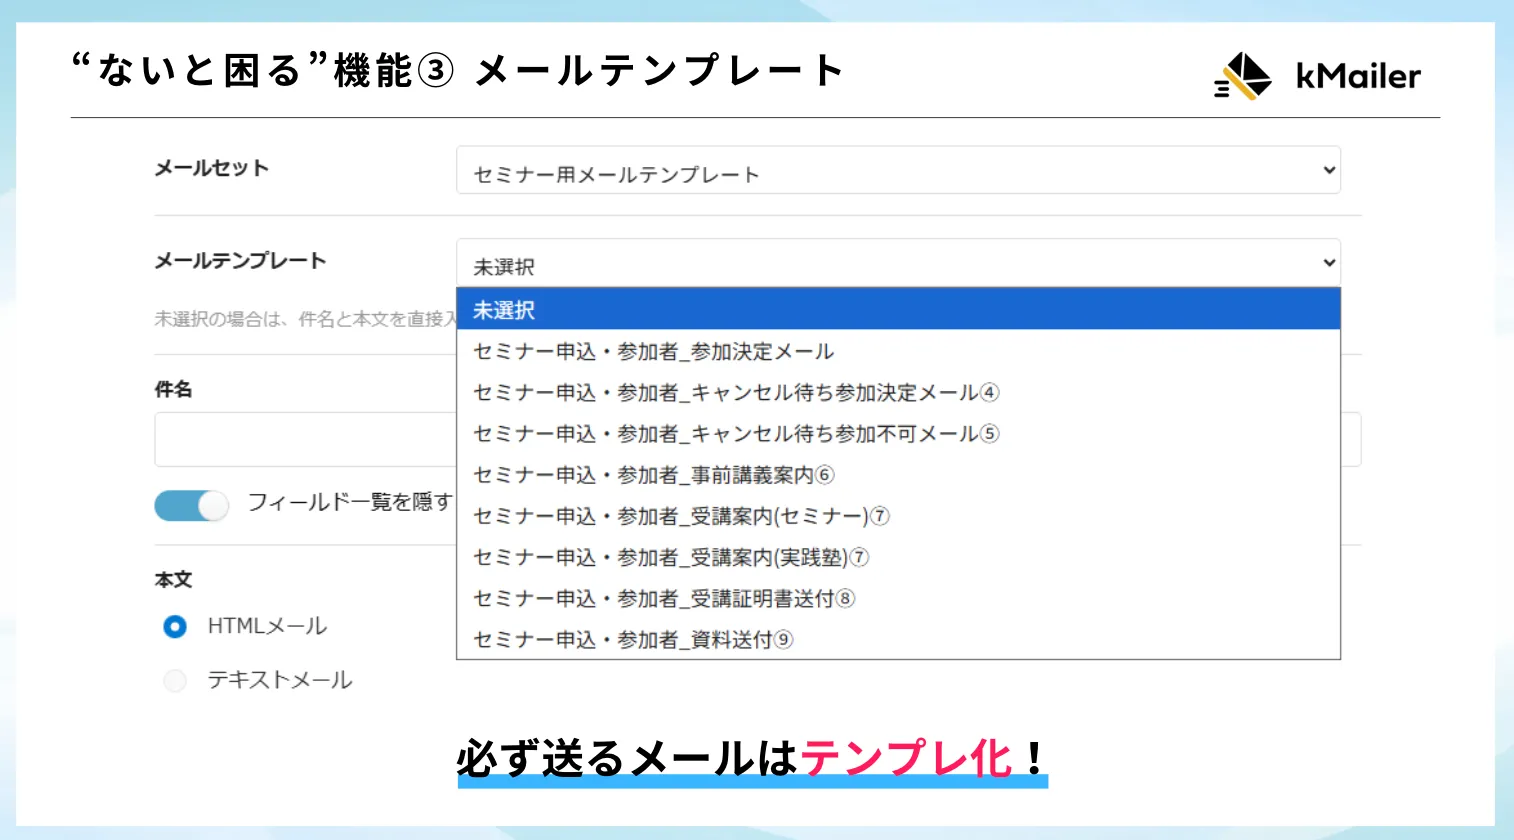
Task: Select the highlighted 未選択 option
Action: [x=897, y=310]
